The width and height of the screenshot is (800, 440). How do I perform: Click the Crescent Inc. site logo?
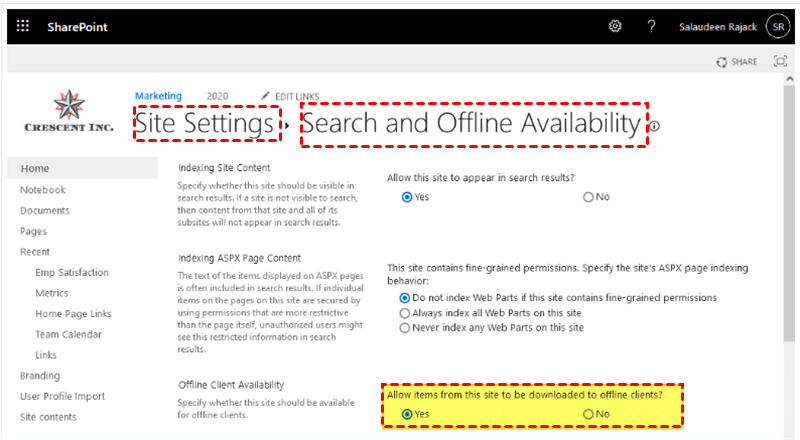[x=69, y=111]
